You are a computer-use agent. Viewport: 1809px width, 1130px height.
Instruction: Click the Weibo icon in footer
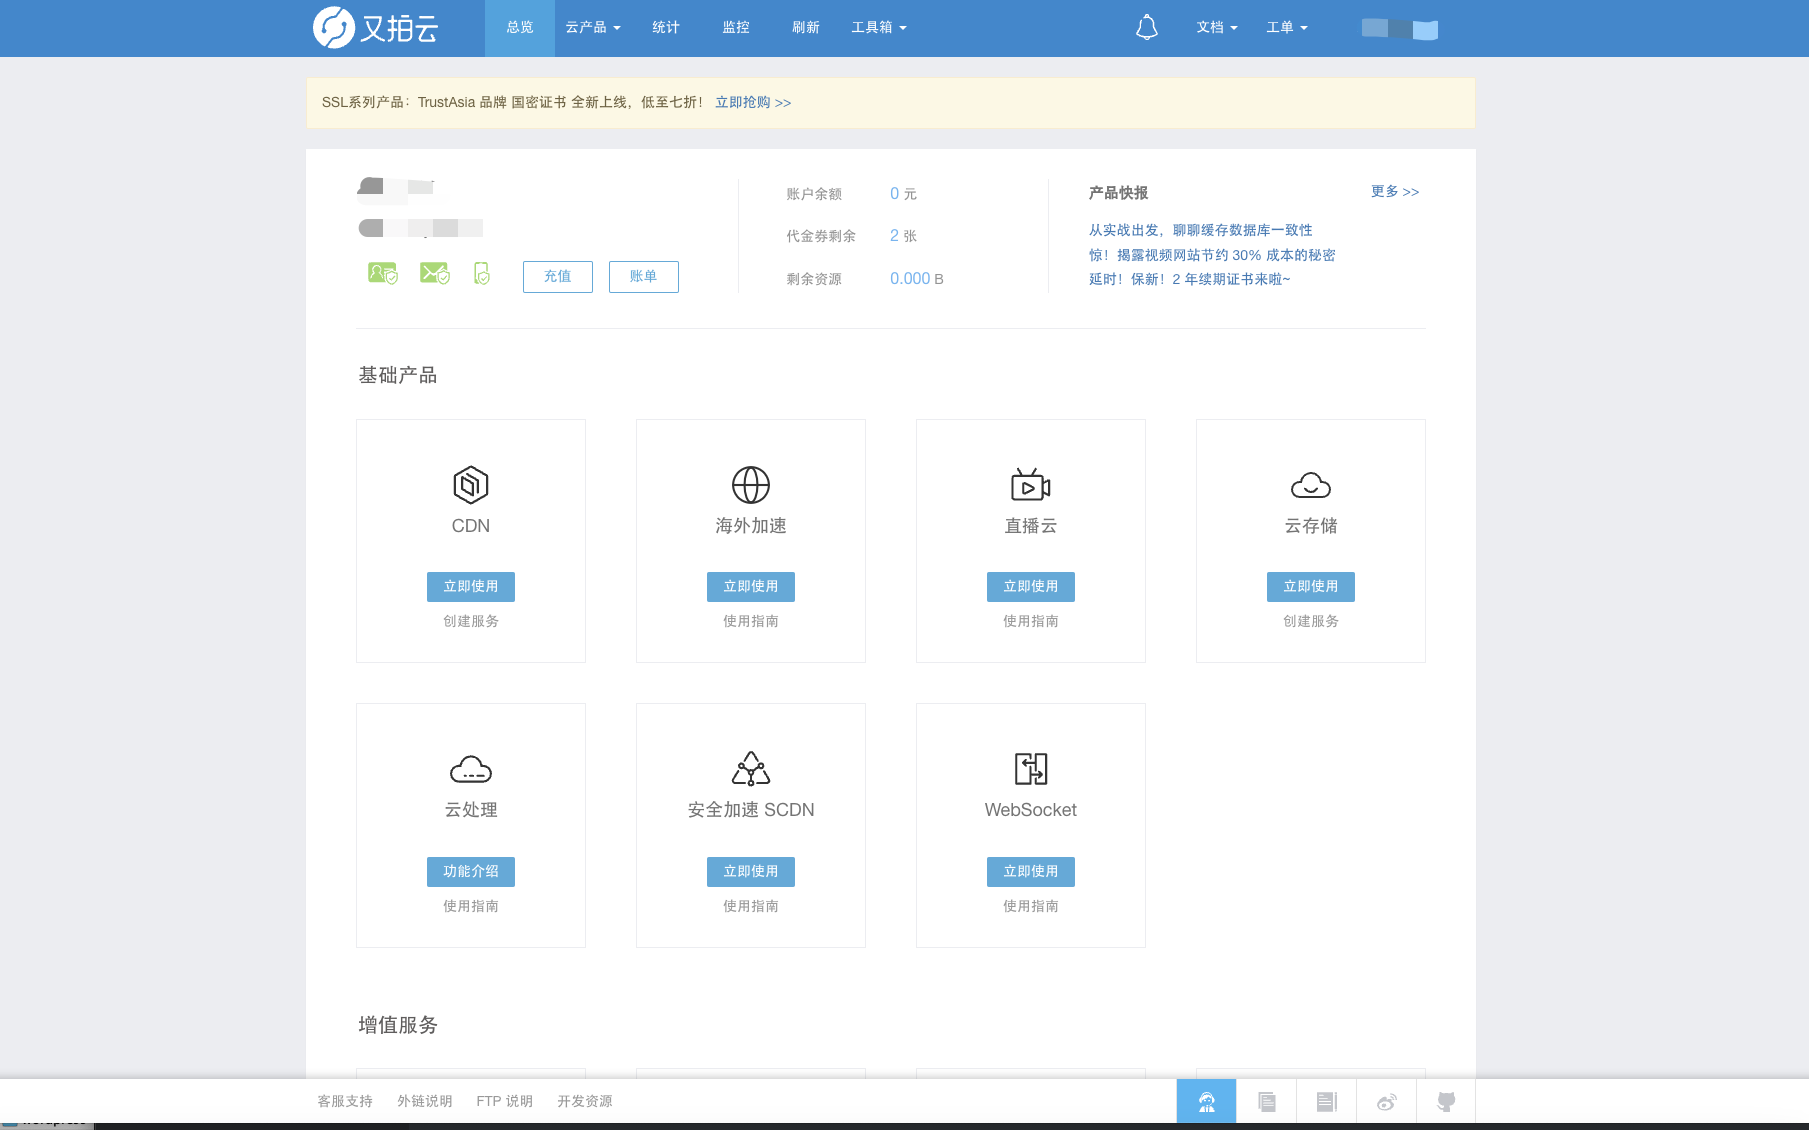point(1386,1102)
